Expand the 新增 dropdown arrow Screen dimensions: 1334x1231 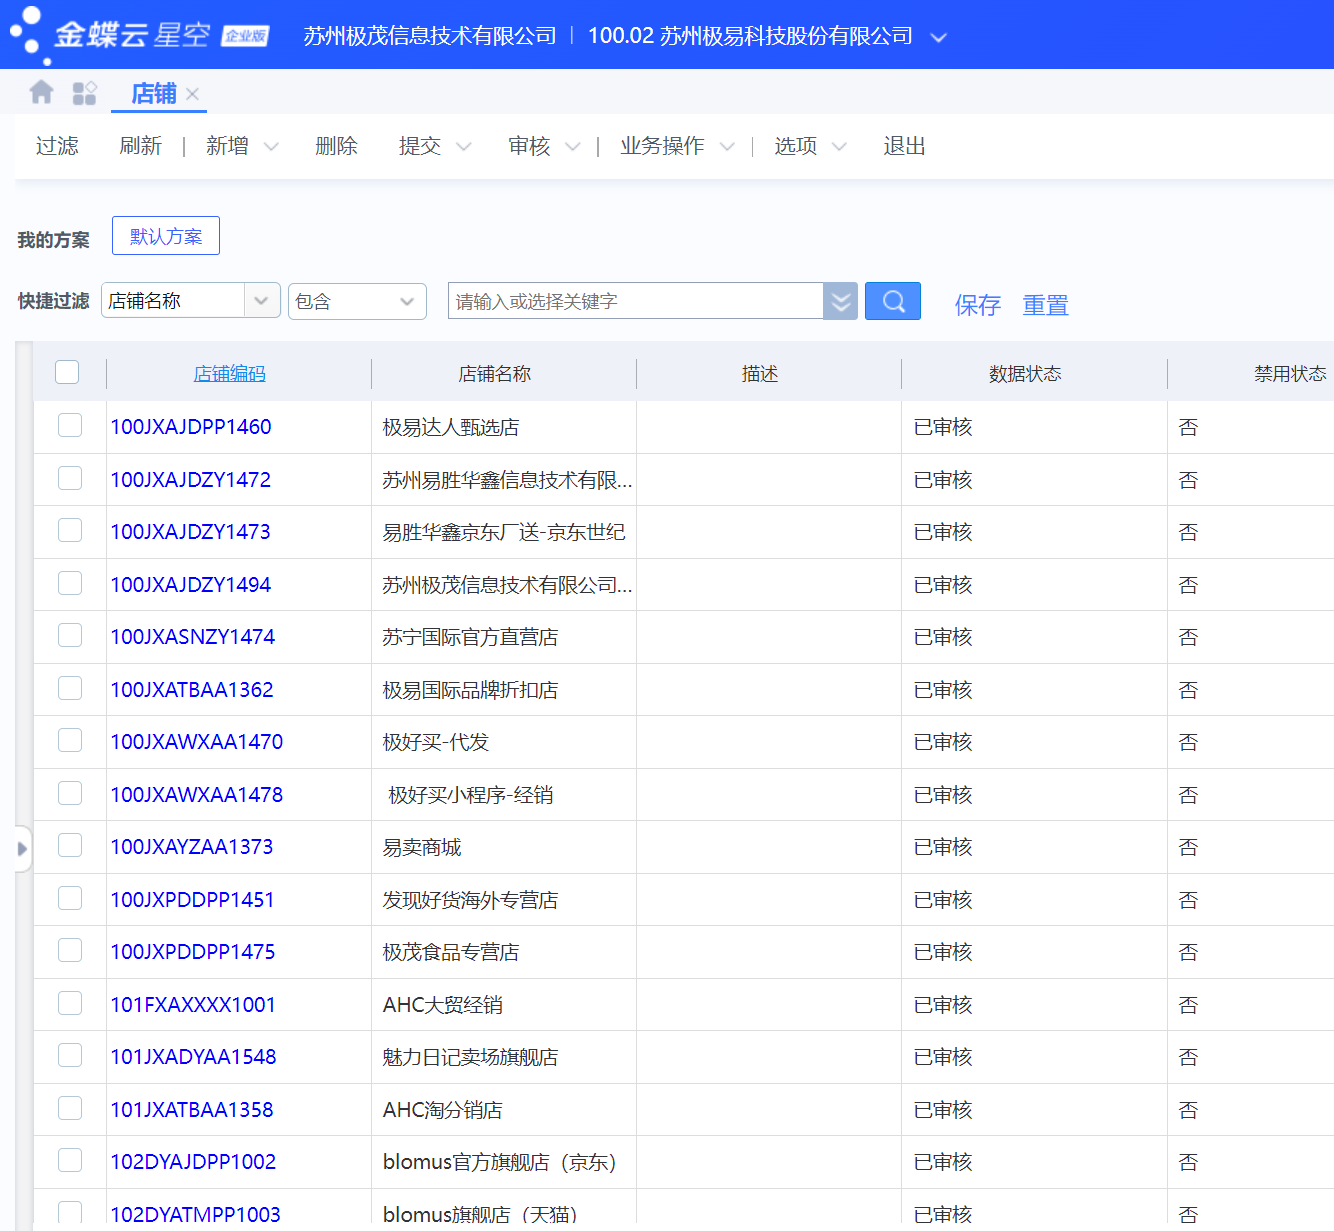pos(271,147)
